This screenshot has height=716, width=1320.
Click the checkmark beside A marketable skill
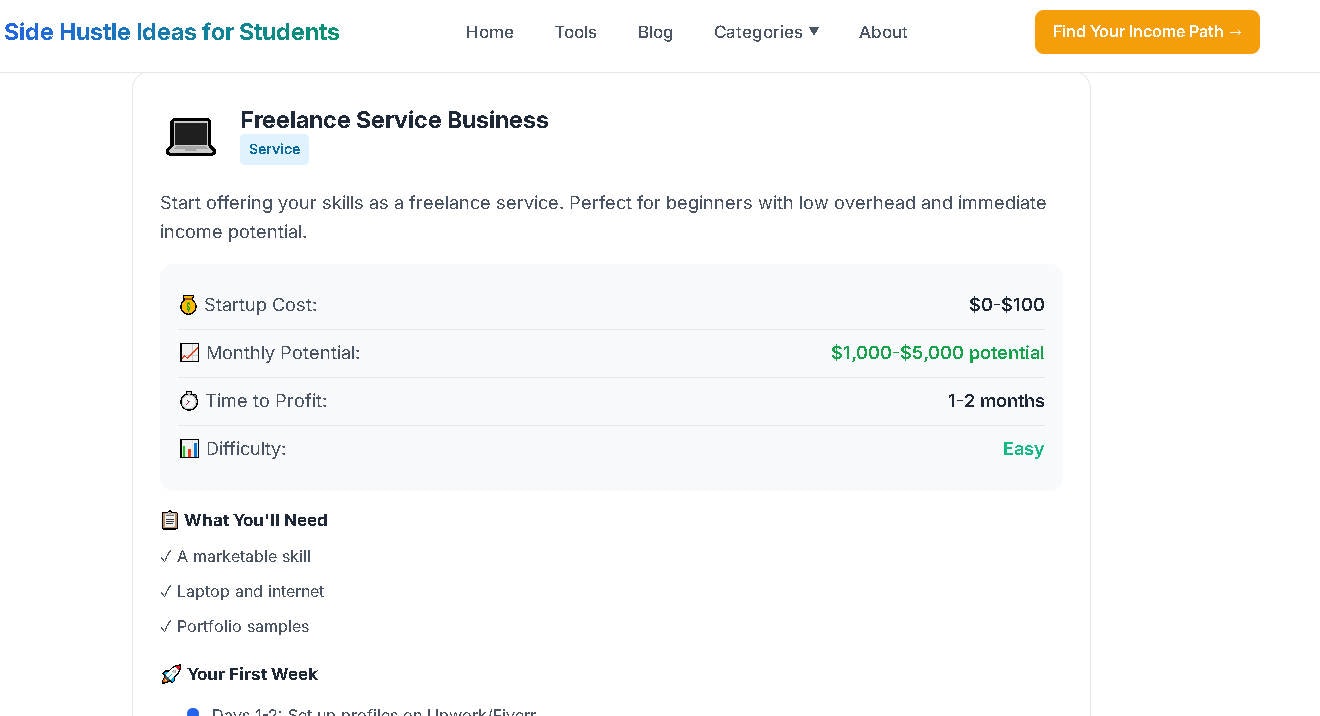point(166,556)
